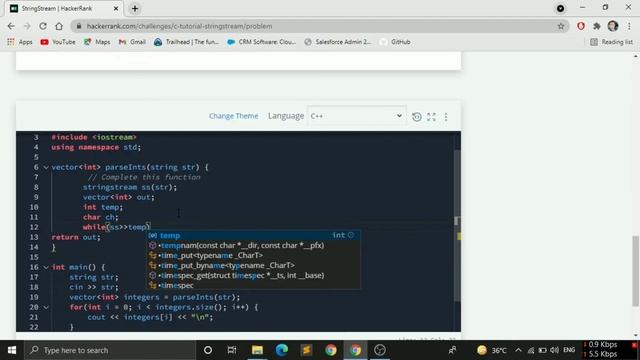640x360 pixels.
Task: Open Sublime Text from taskbar
Action: [x=306, y=350]
